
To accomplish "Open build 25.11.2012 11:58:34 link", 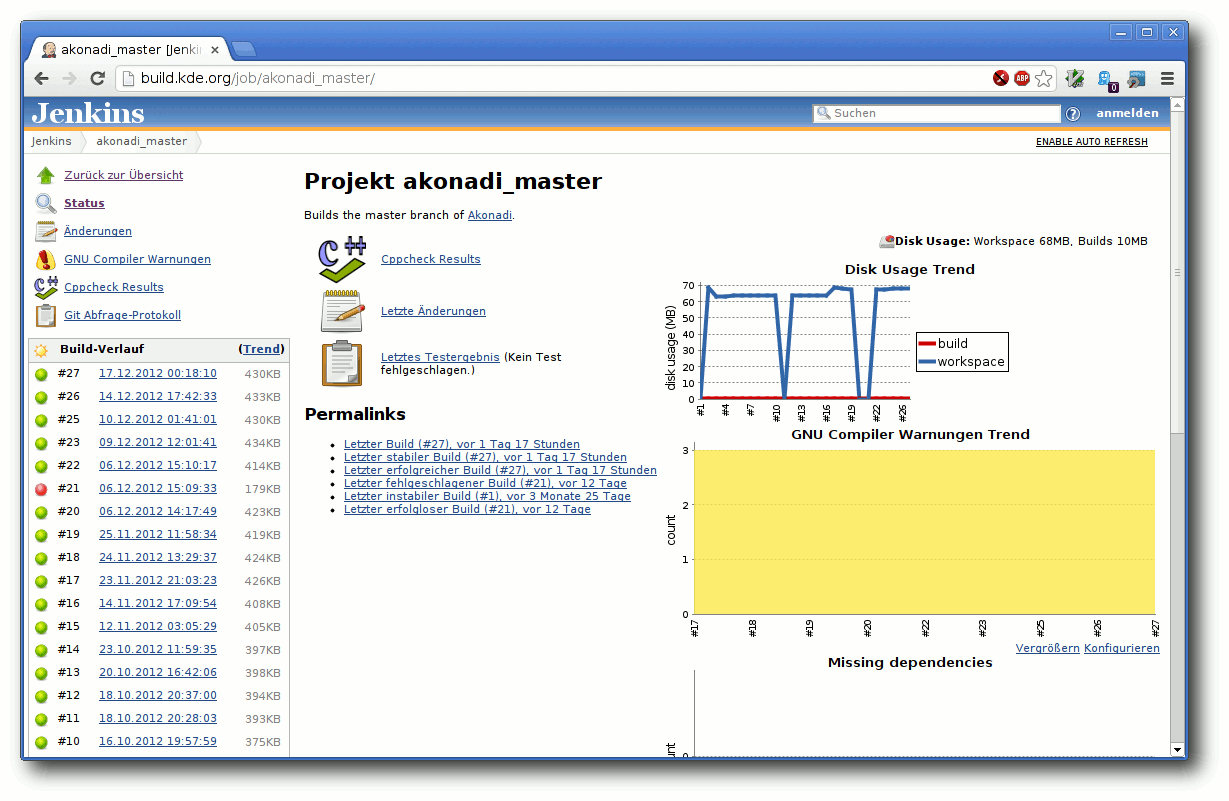I will [158, 534].
